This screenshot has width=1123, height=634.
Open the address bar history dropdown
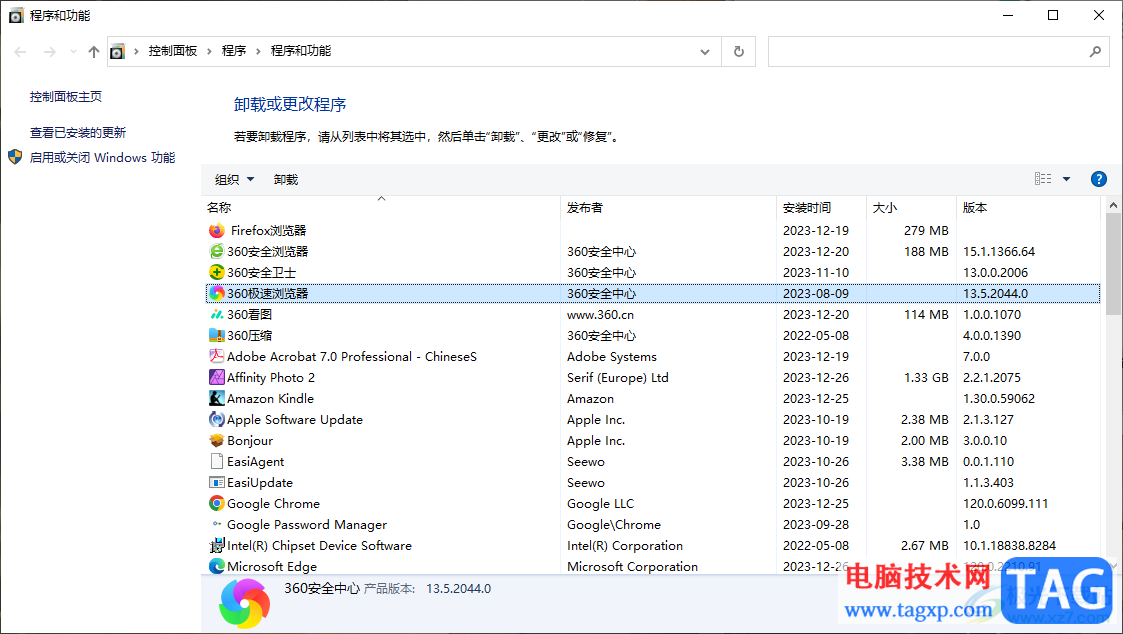point(705,52)
